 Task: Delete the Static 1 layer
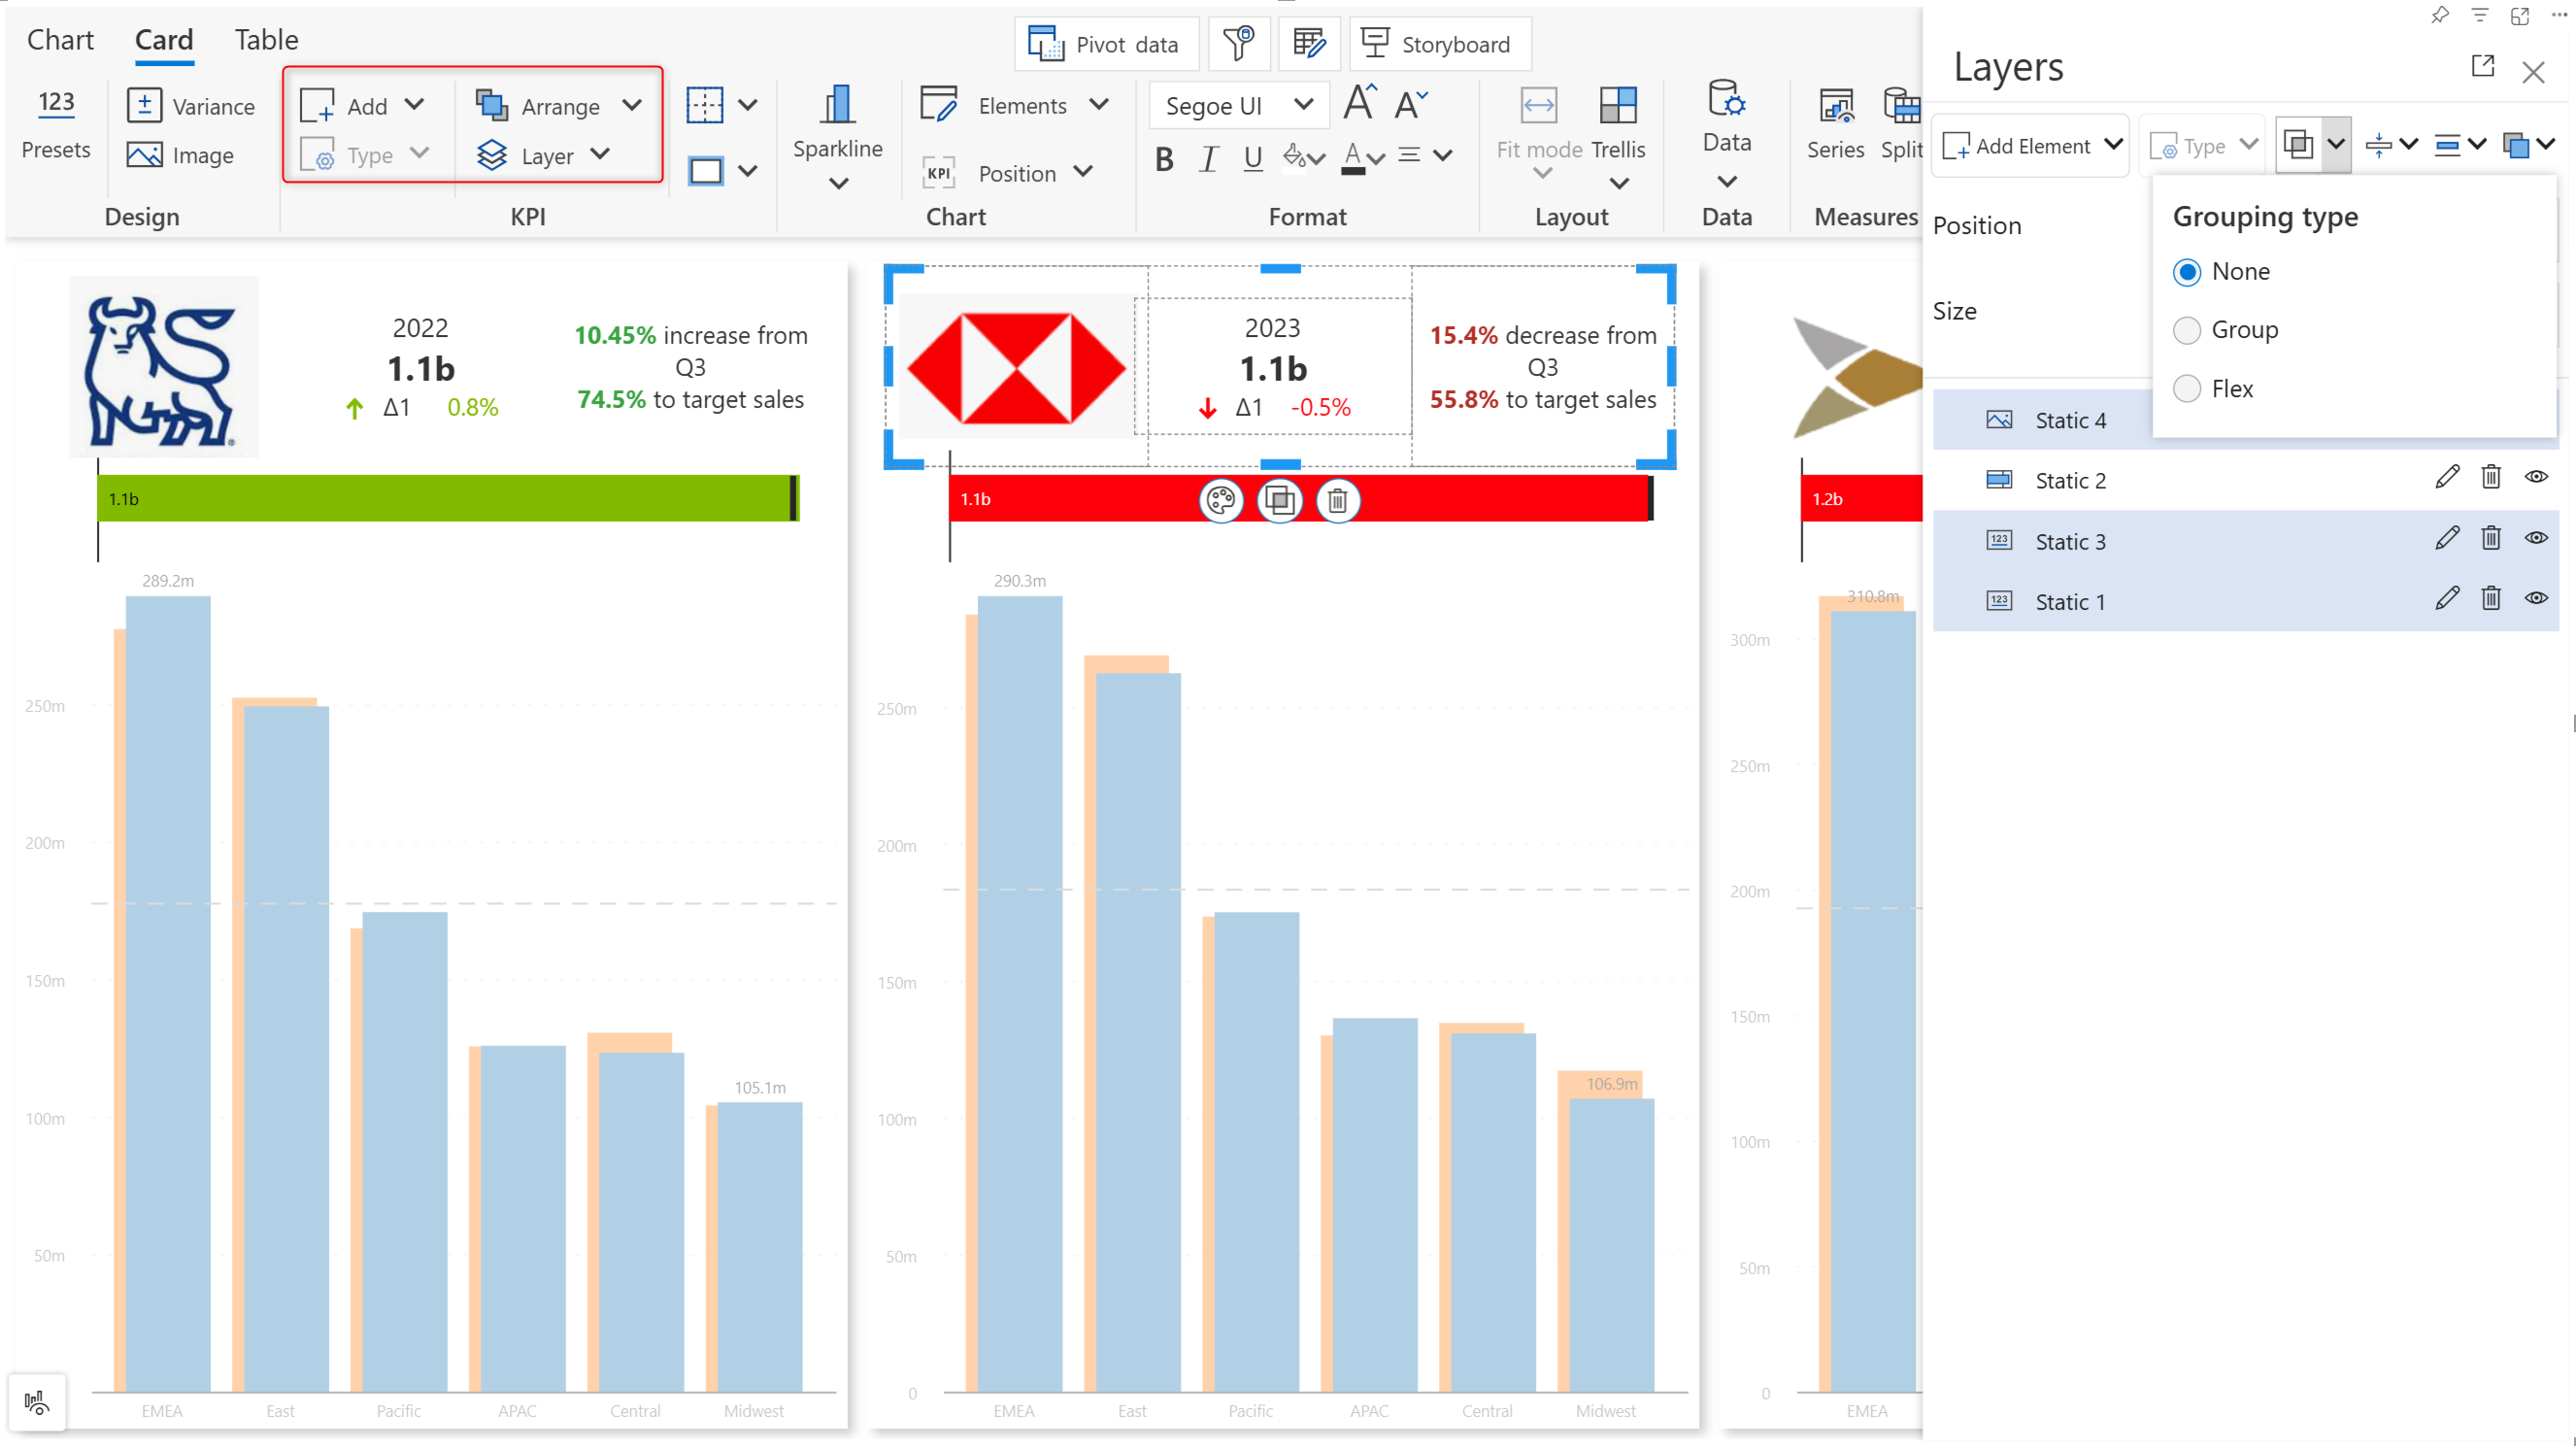pos(2491,598)
